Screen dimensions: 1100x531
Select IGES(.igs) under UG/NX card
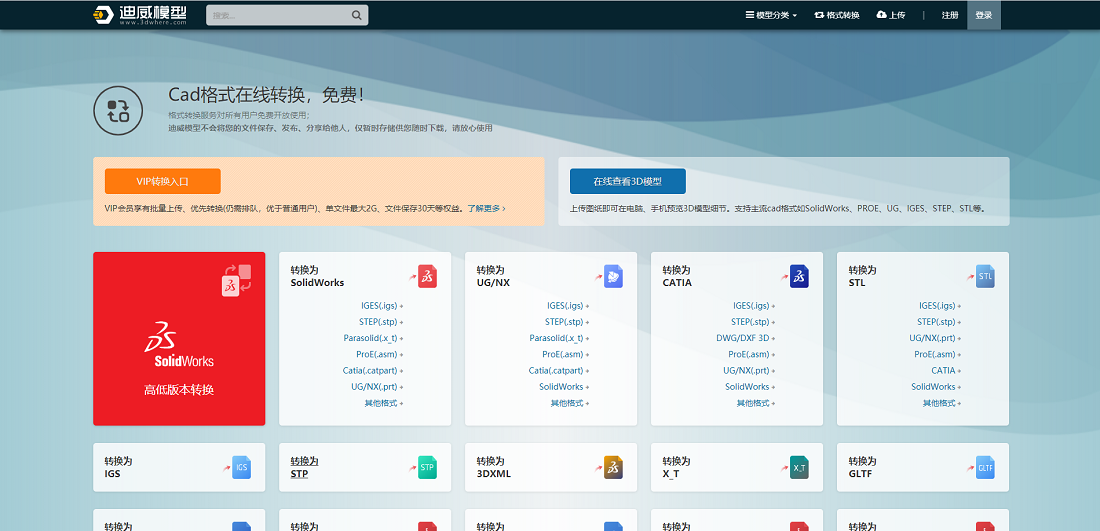[568, 306]
